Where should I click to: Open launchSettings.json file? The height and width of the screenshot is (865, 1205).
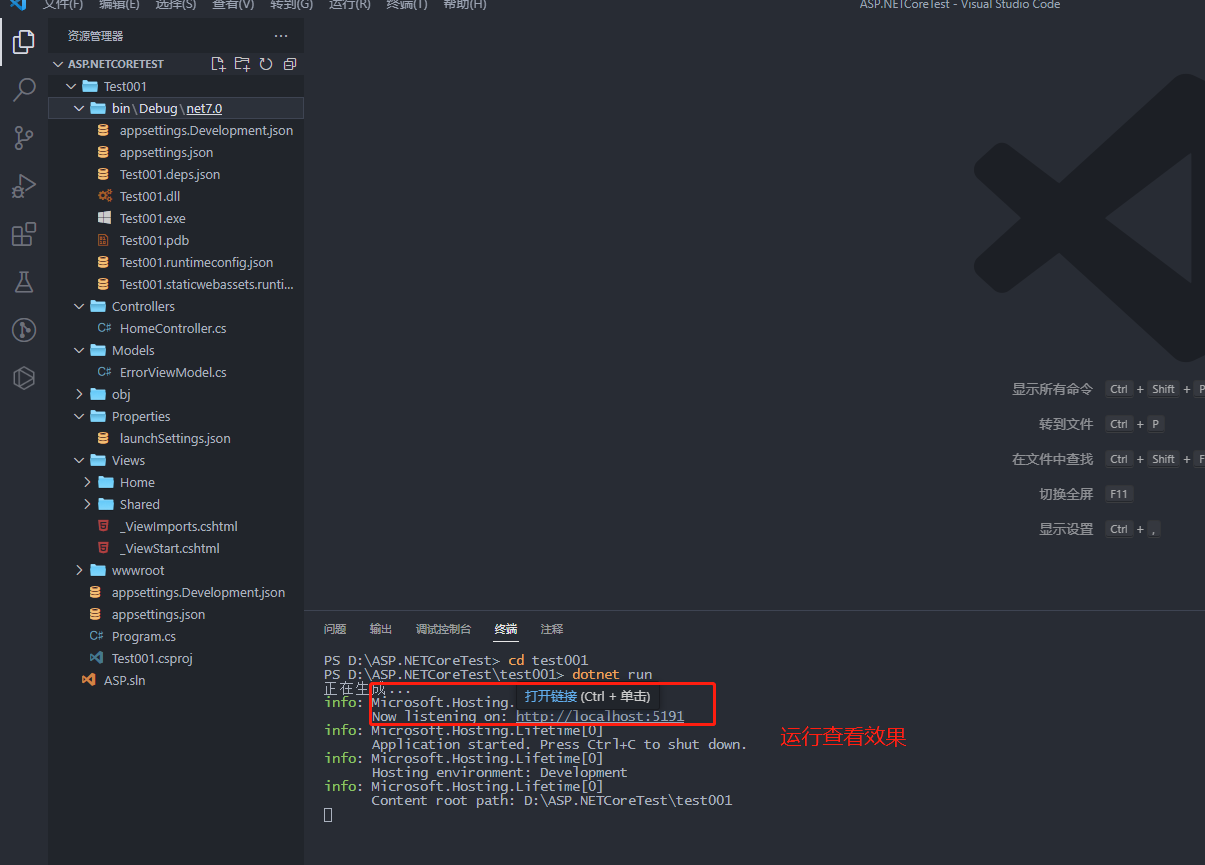(x=175, y=438)
